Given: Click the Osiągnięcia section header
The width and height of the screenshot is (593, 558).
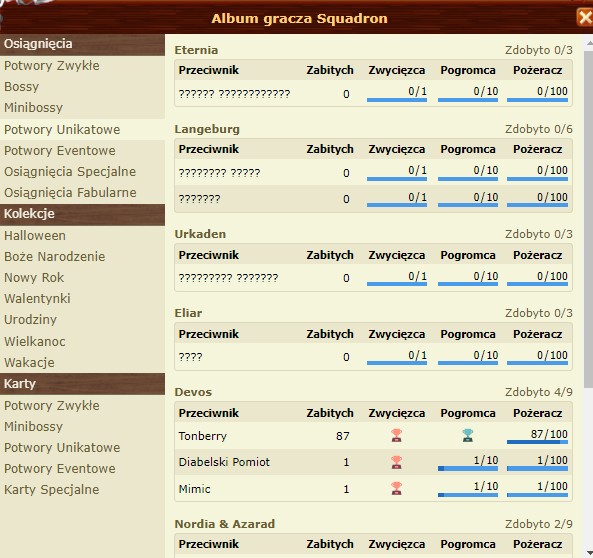Looking at the screenshot, I should (82, 45).
